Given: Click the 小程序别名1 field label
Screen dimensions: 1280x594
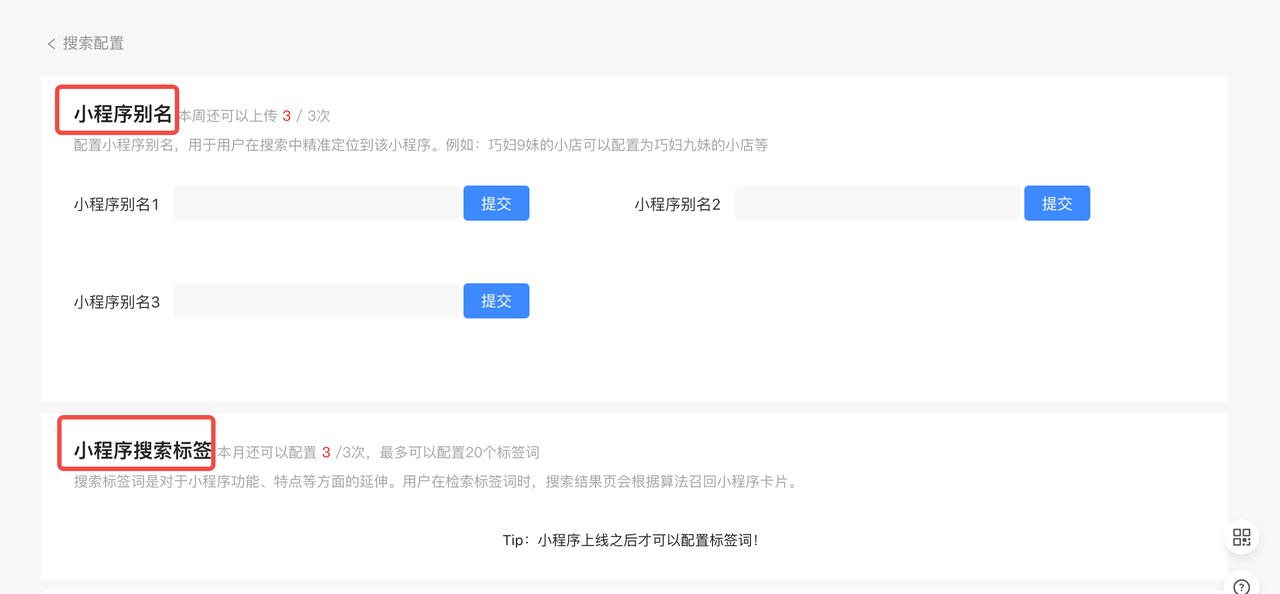Looking at the screenshot, I should pos(116,204).
